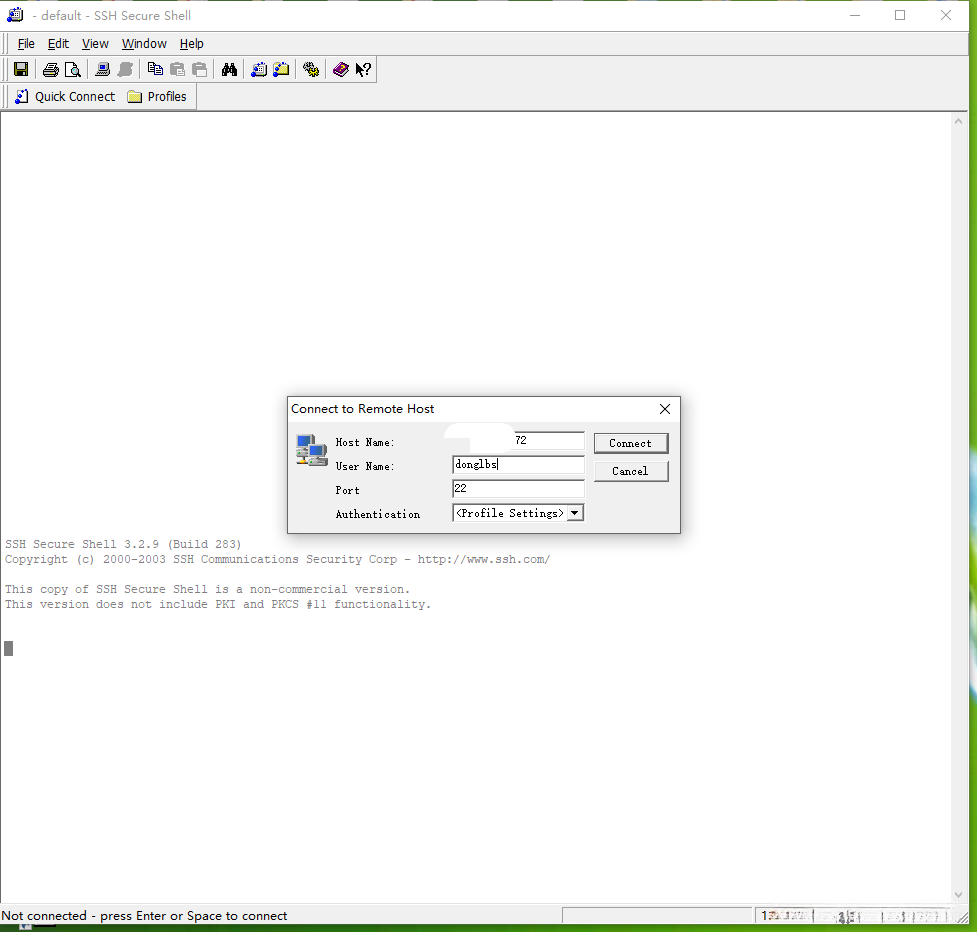This screenshot has width=977, height=932.
Task: Click the Connect computer icon
Action: pyautogui.click(x=102, y=69)
